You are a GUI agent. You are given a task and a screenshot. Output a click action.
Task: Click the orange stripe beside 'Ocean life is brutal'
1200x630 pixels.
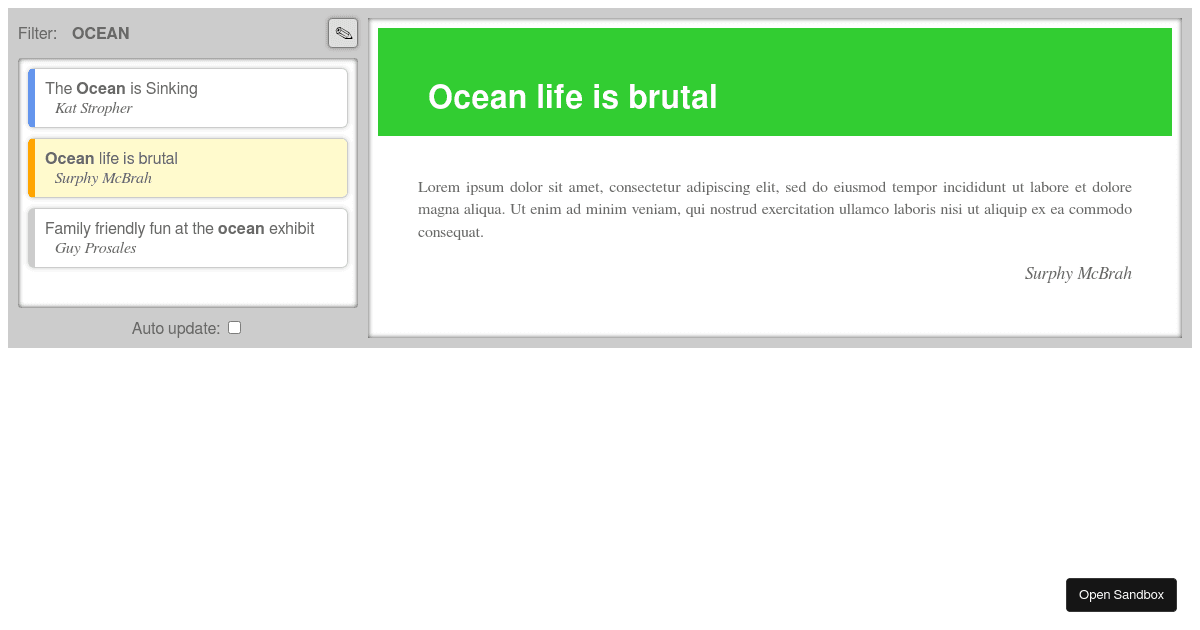point(31,167)
